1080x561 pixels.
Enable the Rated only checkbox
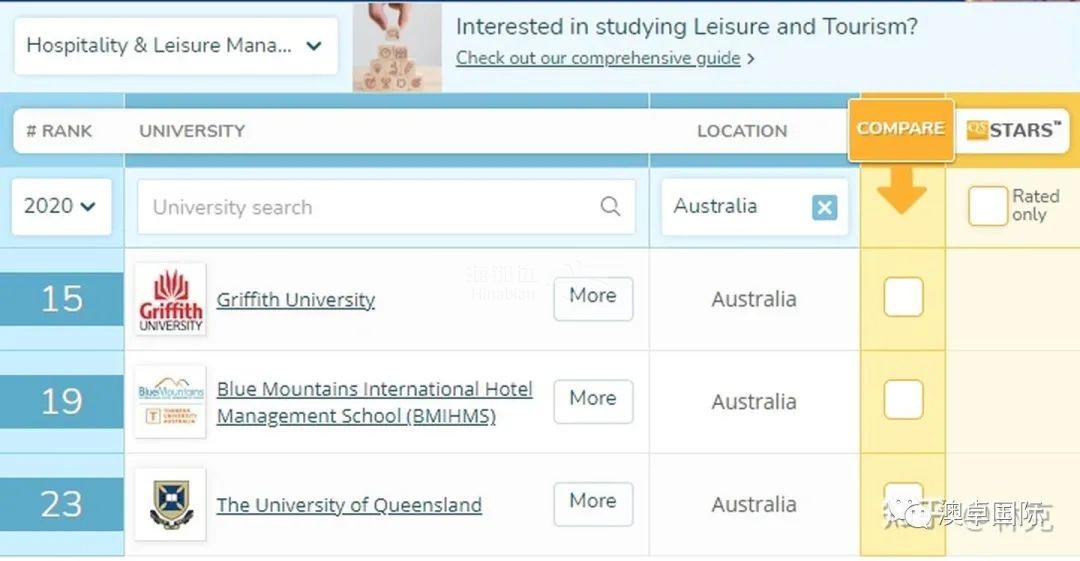tap(987, 206)
